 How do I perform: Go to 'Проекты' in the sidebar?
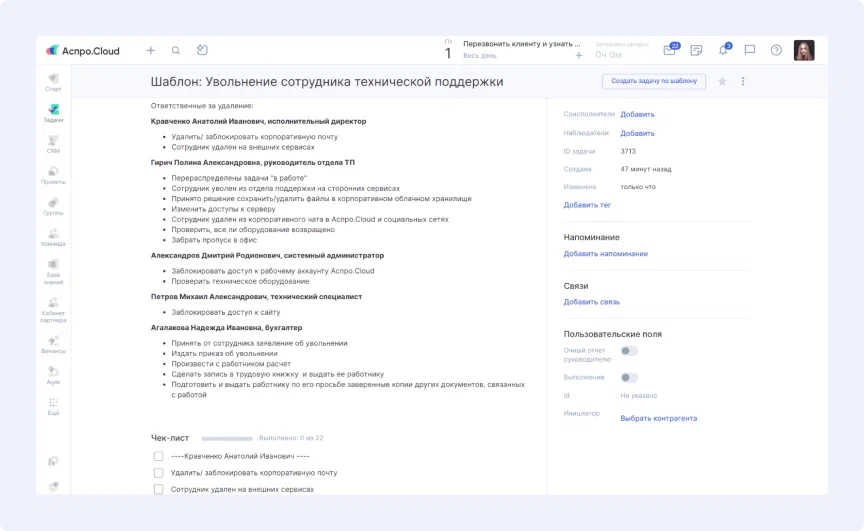click(53, 175)
